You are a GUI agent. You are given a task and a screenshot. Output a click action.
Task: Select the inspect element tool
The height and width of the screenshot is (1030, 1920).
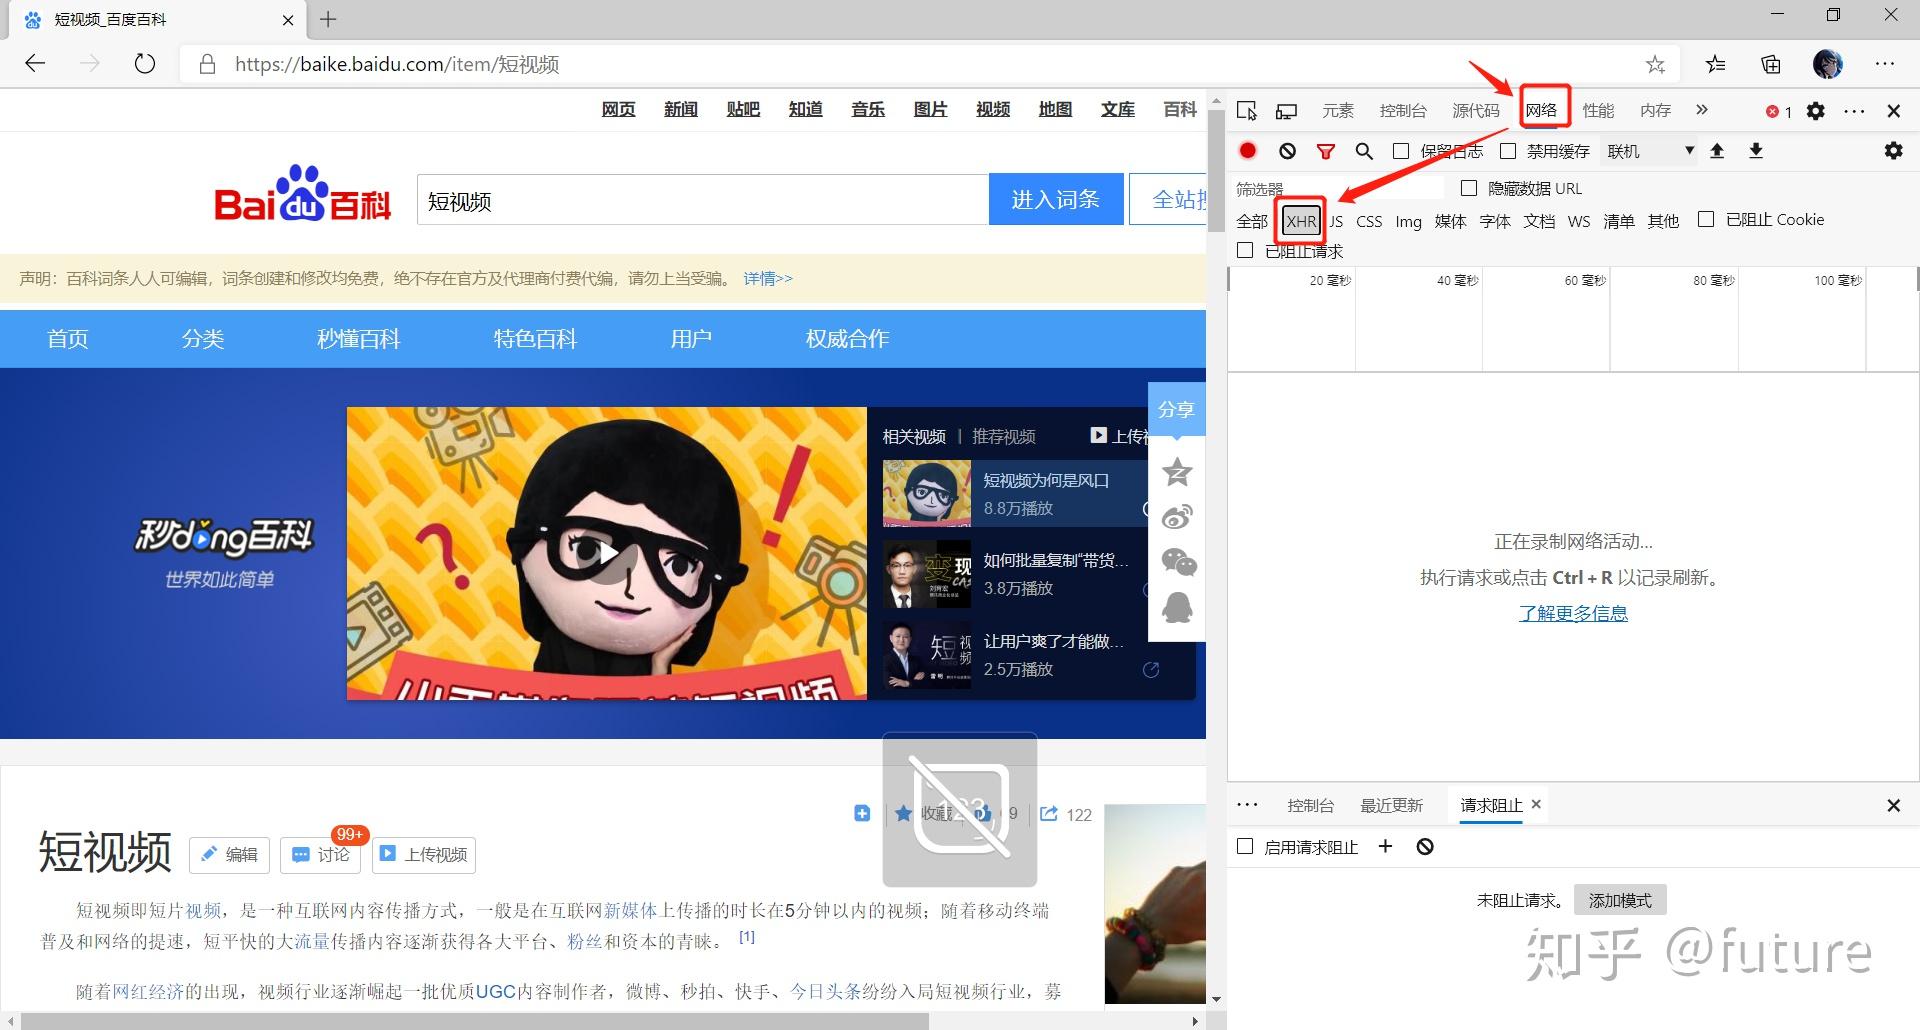tap(1247, 110)
